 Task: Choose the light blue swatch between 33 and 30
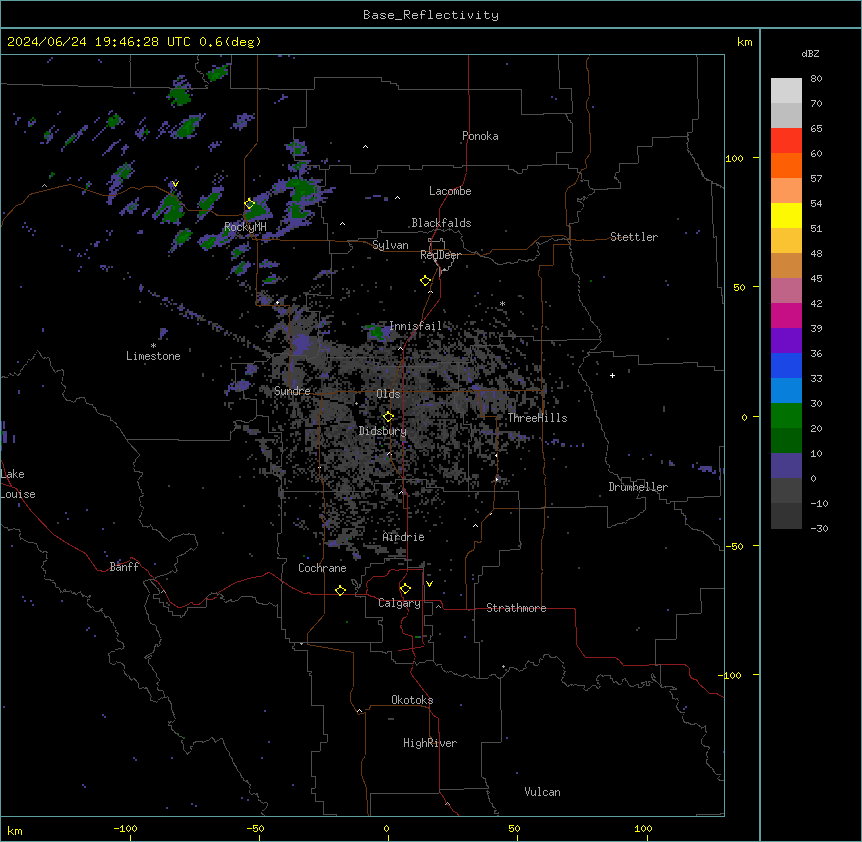coord(786,390)
